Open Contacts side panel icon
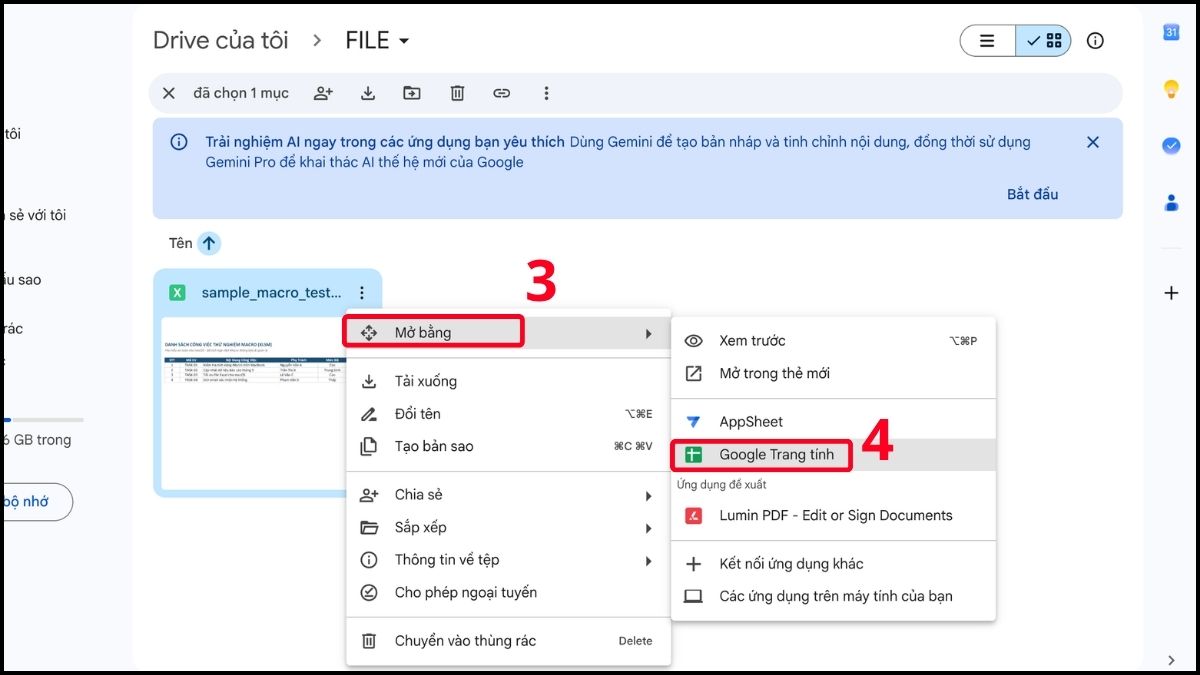The width and height of the screenshot is (1200, 675). [x=1171, y=202]
